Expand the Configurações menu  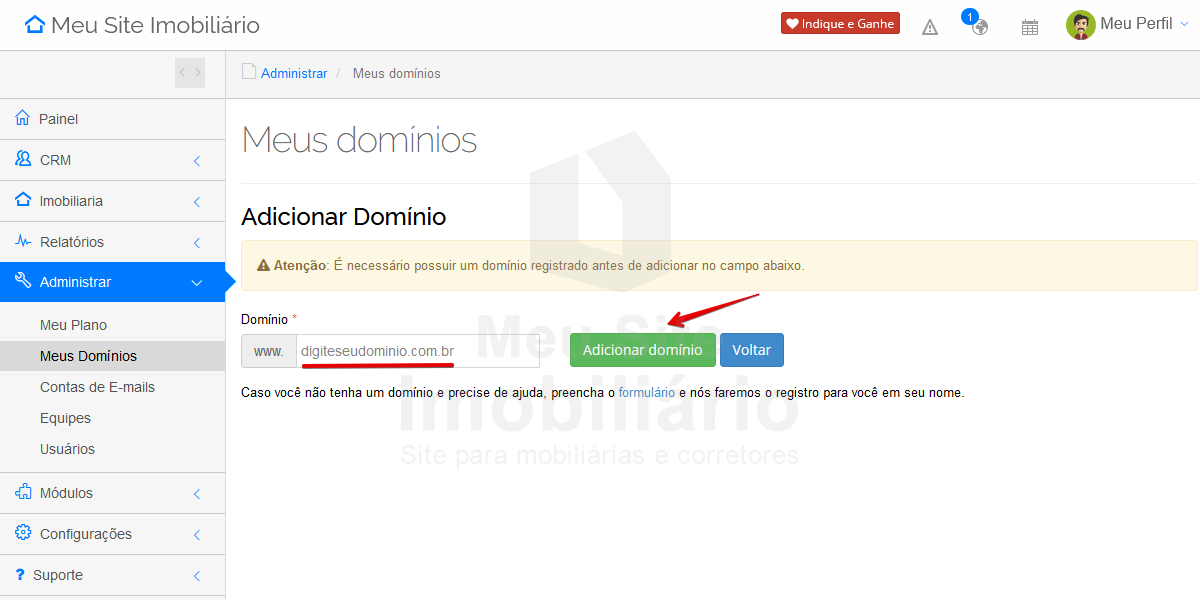[112, 534]
